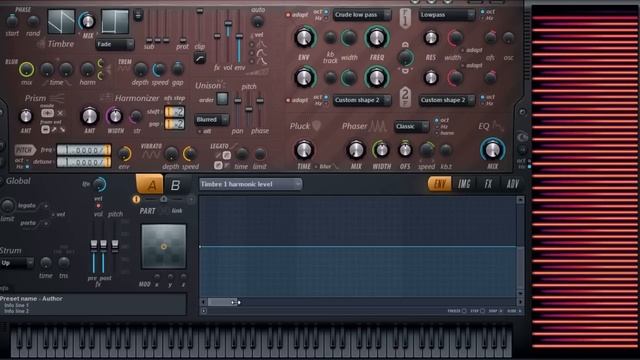This screenshot has height=360, width=640.
Task: Click the phase rand knob
Action: pyautogui.click(x=33, y=20)
